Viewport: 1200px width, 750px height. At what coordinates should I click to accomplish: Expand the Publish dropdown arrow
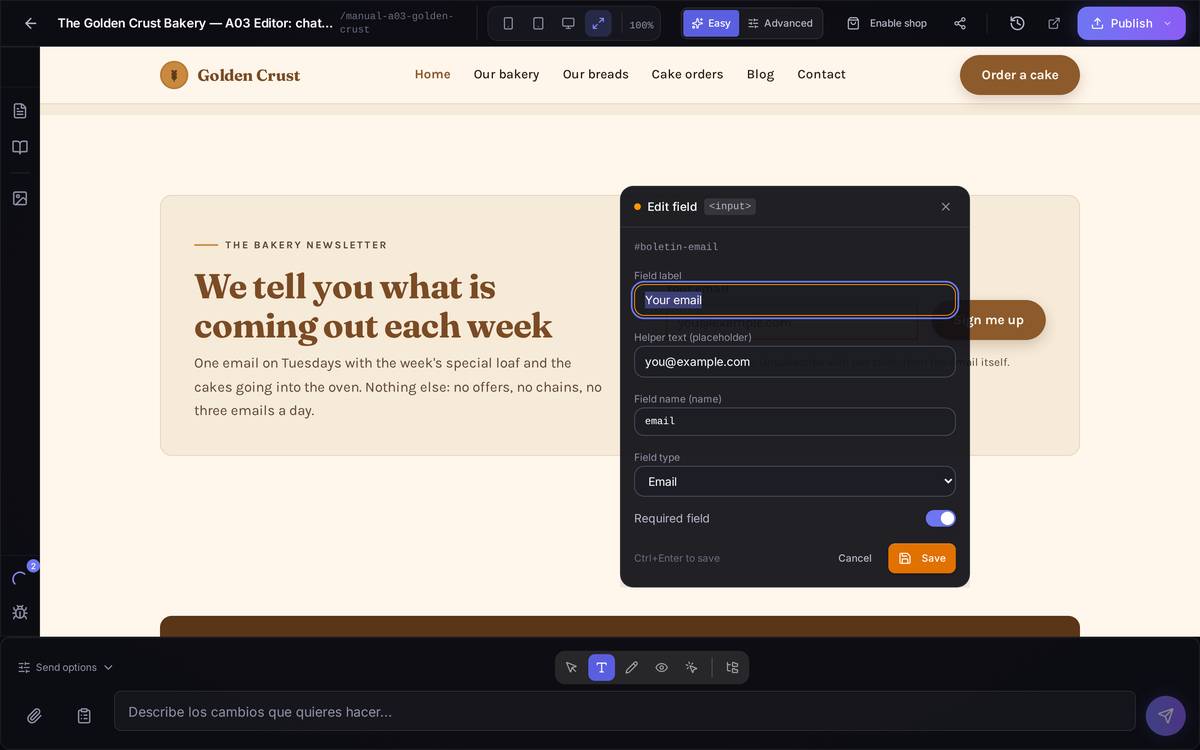1167,23
